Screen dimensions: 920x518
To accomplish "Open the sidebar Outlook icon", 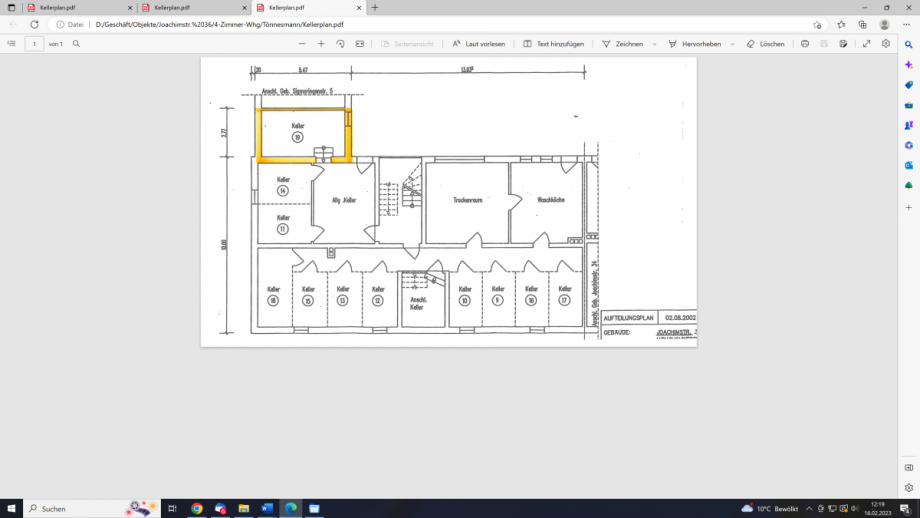I will pyautogui.click(x=909, y=165).
